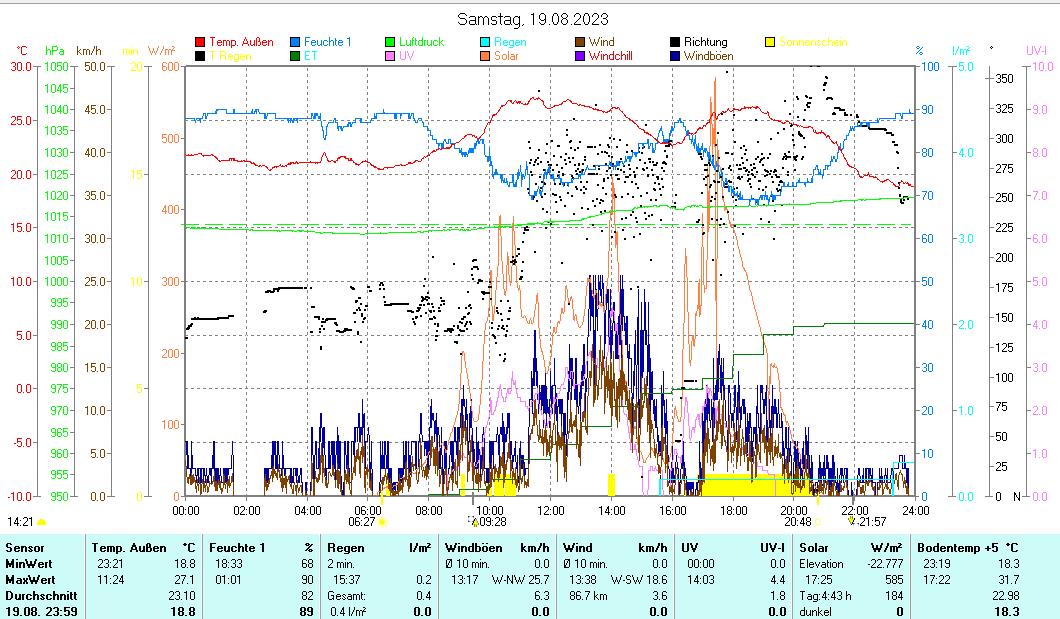Click the Bodentemp +5 °C column header
The image size is (1060, 619).
tap(967, 548)
